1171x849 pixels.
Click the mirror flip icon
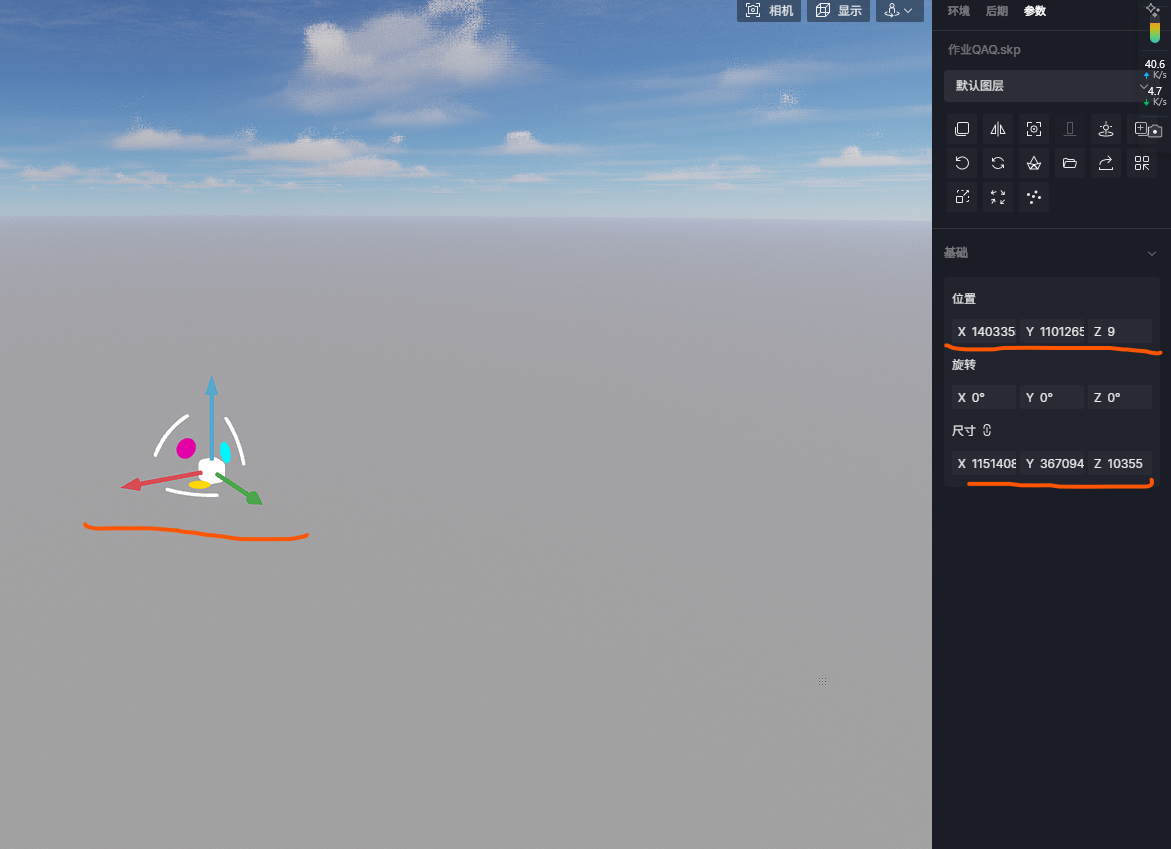pyautogui.click(x=998, y=129)
